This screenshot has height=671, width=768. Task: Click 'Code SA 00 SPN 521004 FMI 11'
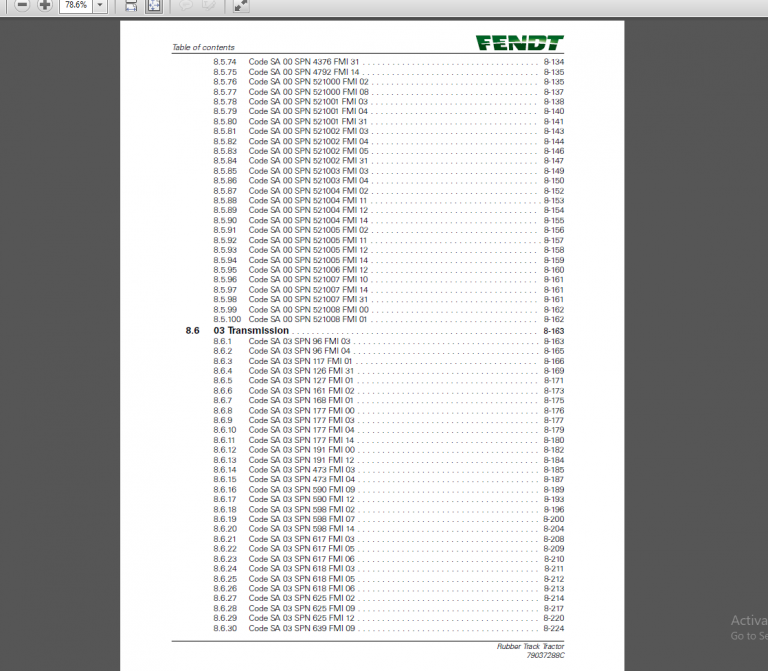(x=307, y=201)
